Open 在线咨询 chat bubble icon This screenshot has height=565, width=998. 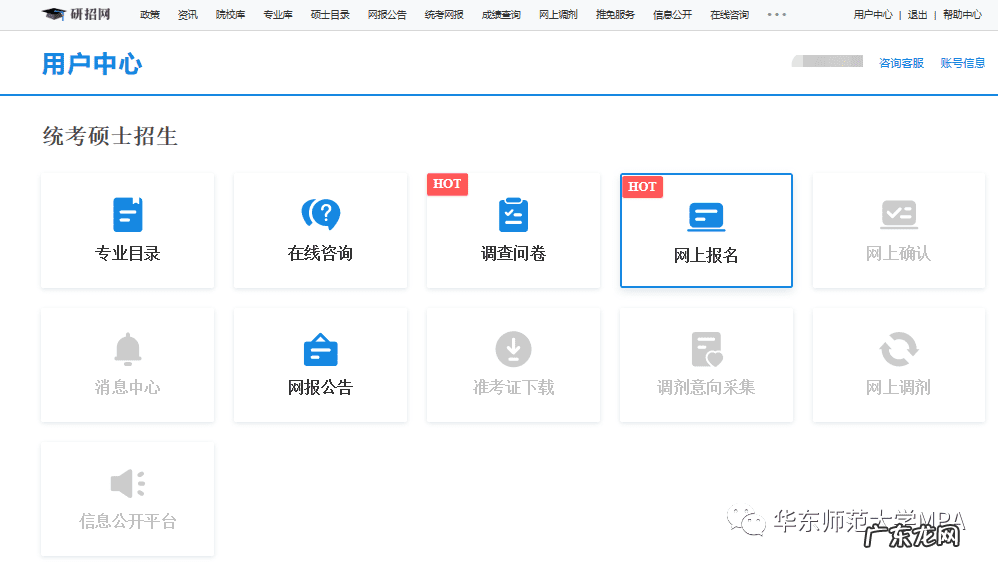[x=321, y=215]
